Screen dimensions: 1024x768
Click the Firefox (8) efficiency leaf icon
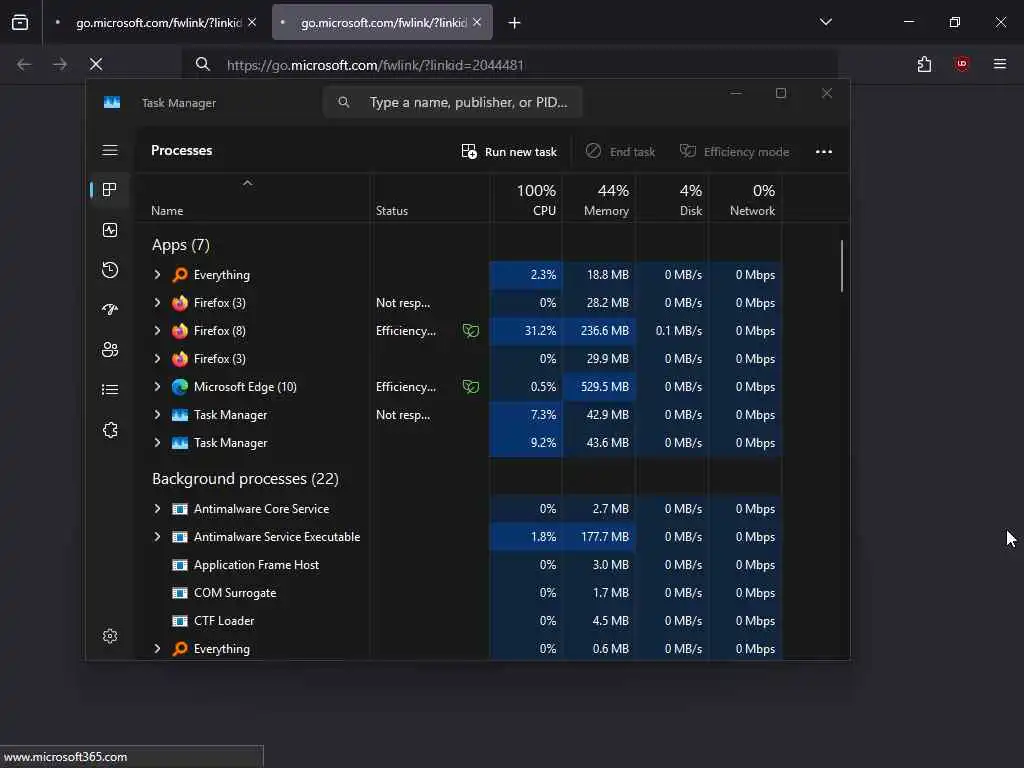coord(470,330)
